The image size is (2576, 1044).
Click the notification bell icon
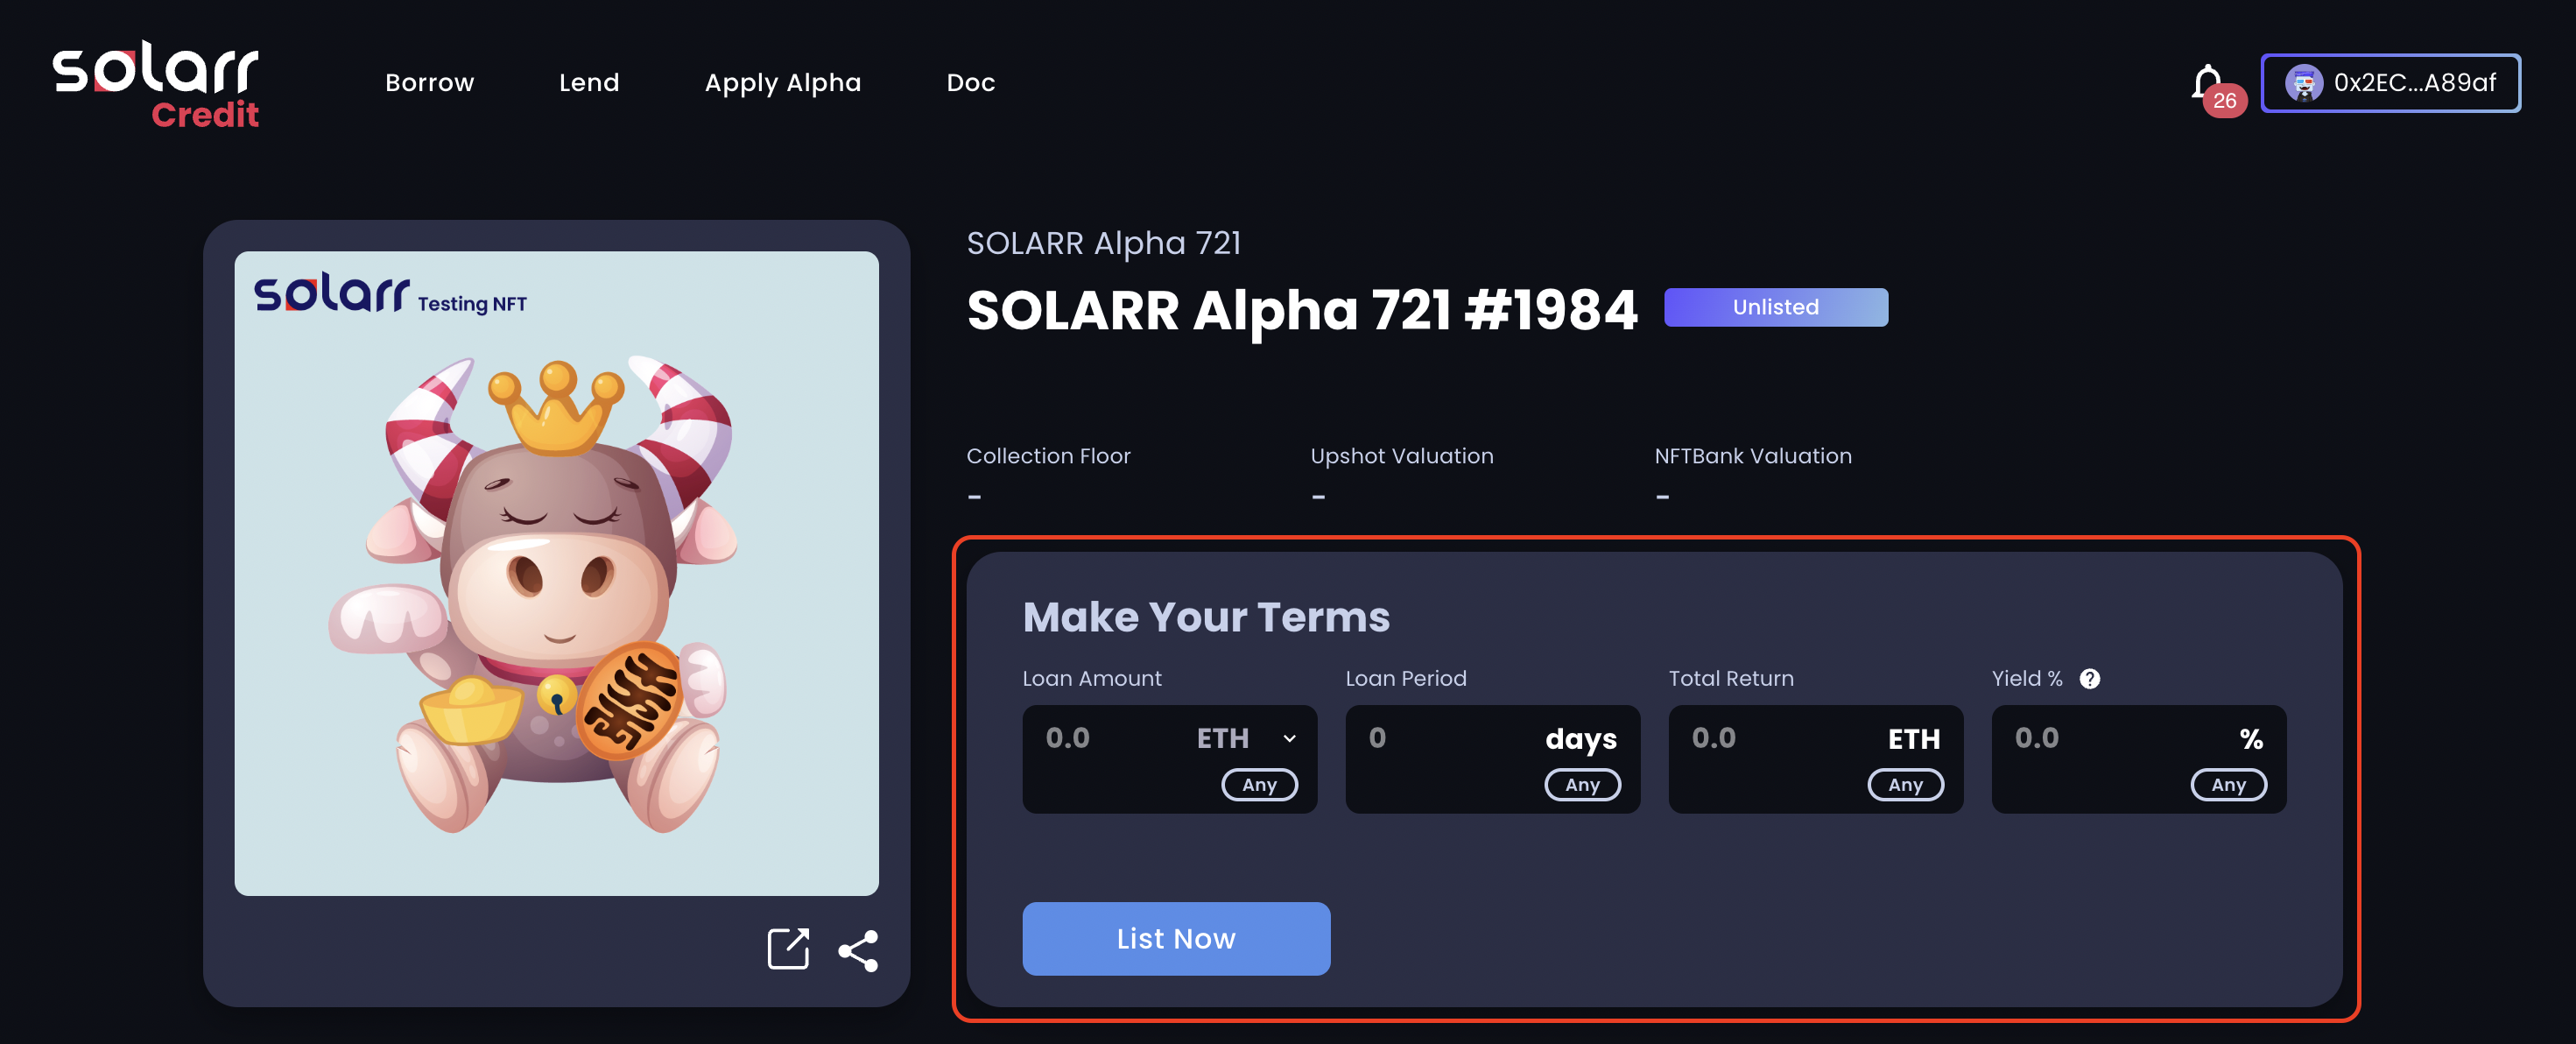[x=2207, y=82]
